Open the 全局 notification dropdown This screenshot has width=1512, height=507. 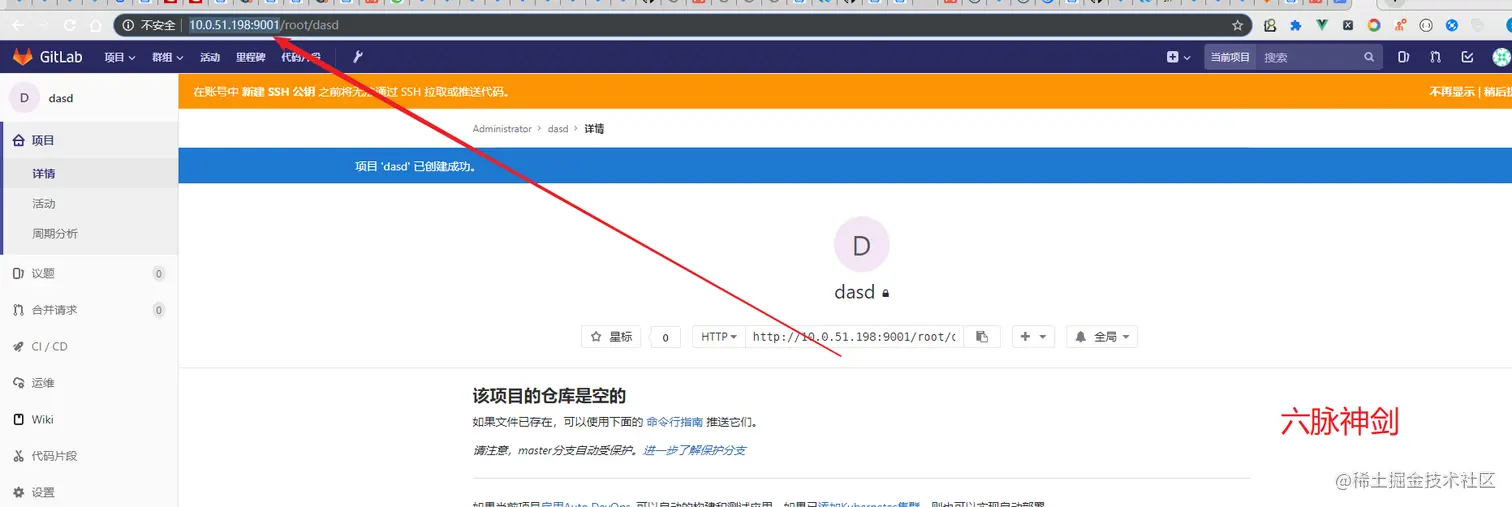point(1102,337)
